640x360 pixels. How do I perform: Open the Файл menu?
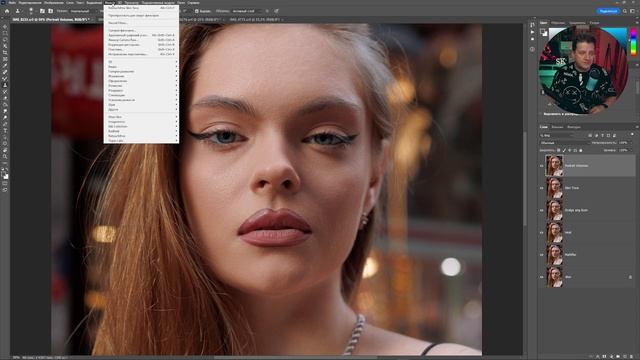[12, 2]
